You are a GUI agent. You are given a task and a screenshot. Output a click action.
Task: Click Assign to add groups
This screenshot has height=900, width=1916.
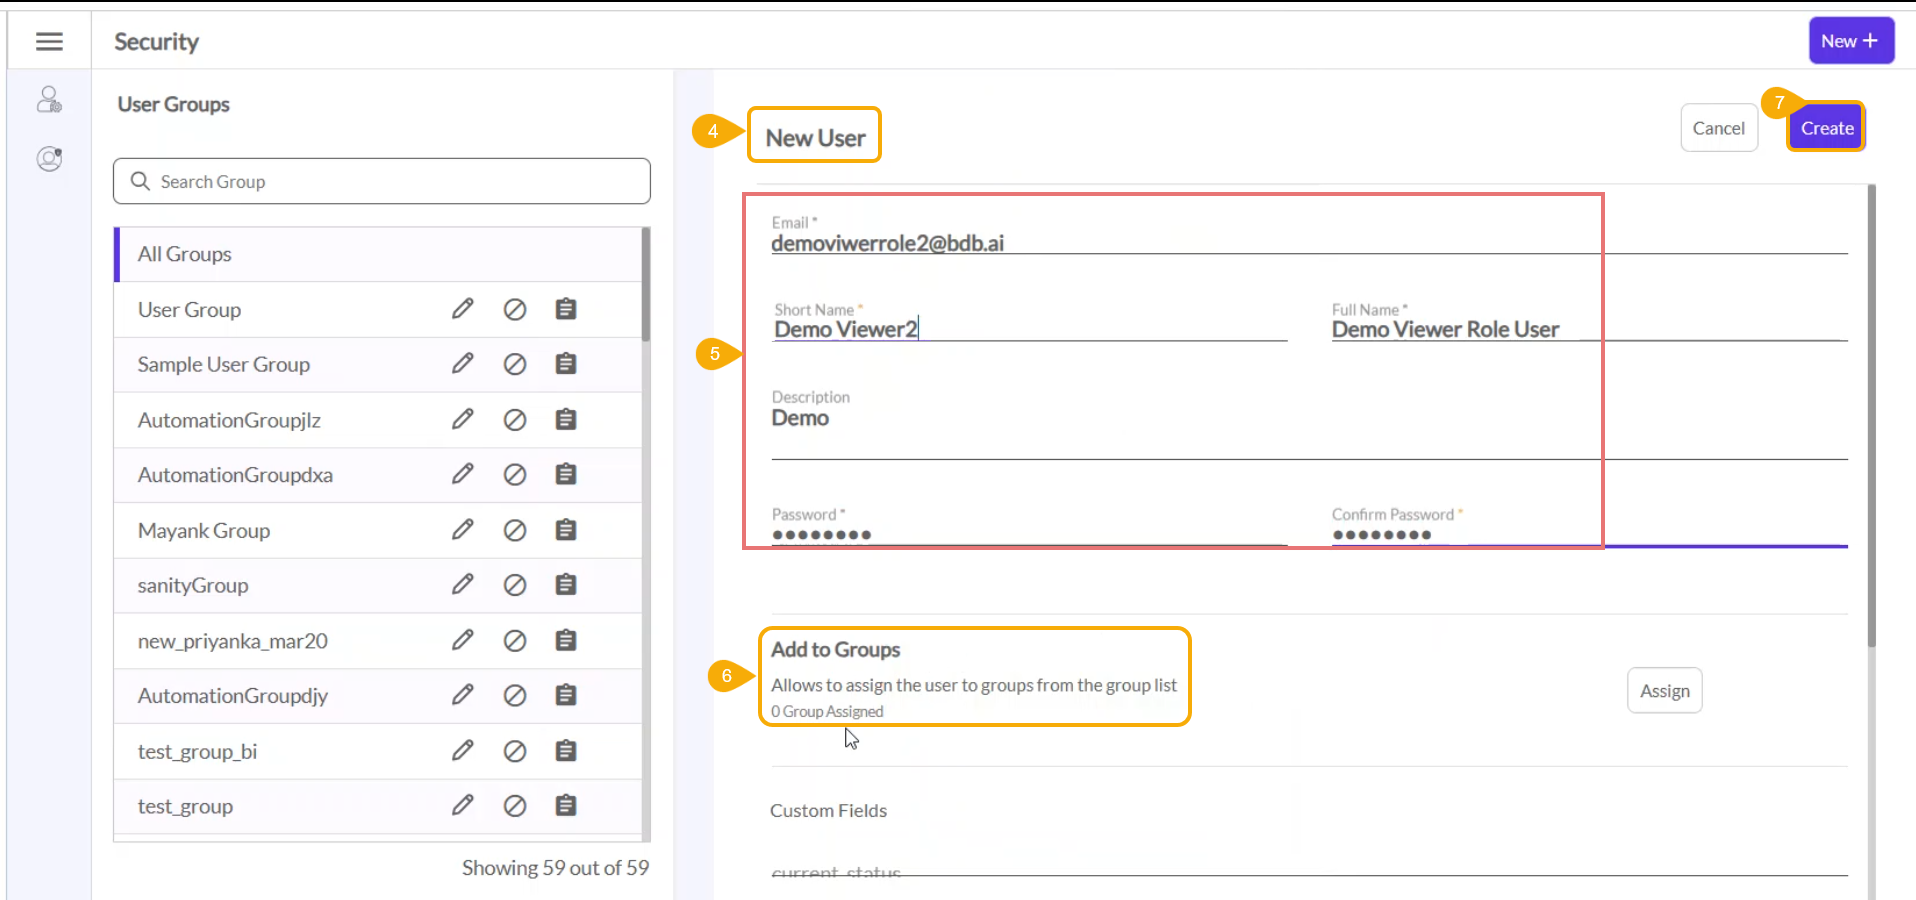(1664, 691)
